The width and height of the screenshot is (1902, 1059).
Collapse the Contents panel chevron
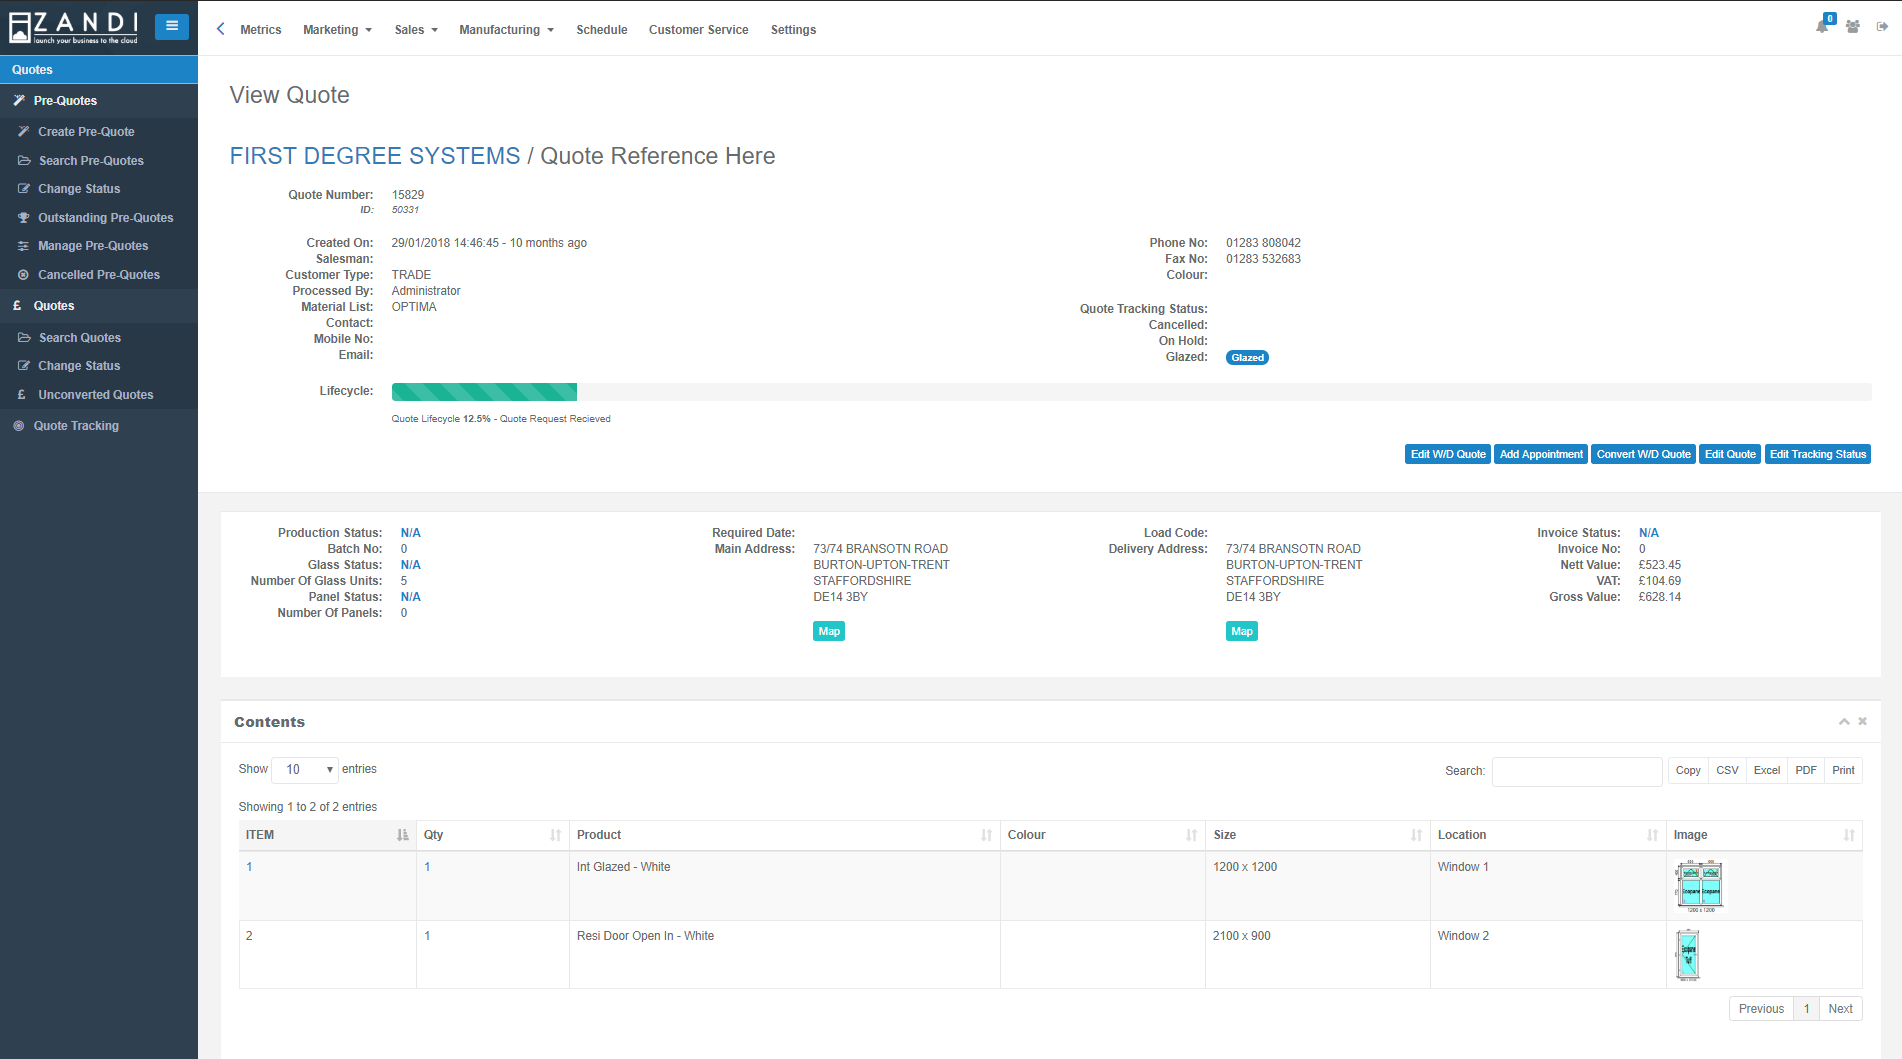[1844, 722]
